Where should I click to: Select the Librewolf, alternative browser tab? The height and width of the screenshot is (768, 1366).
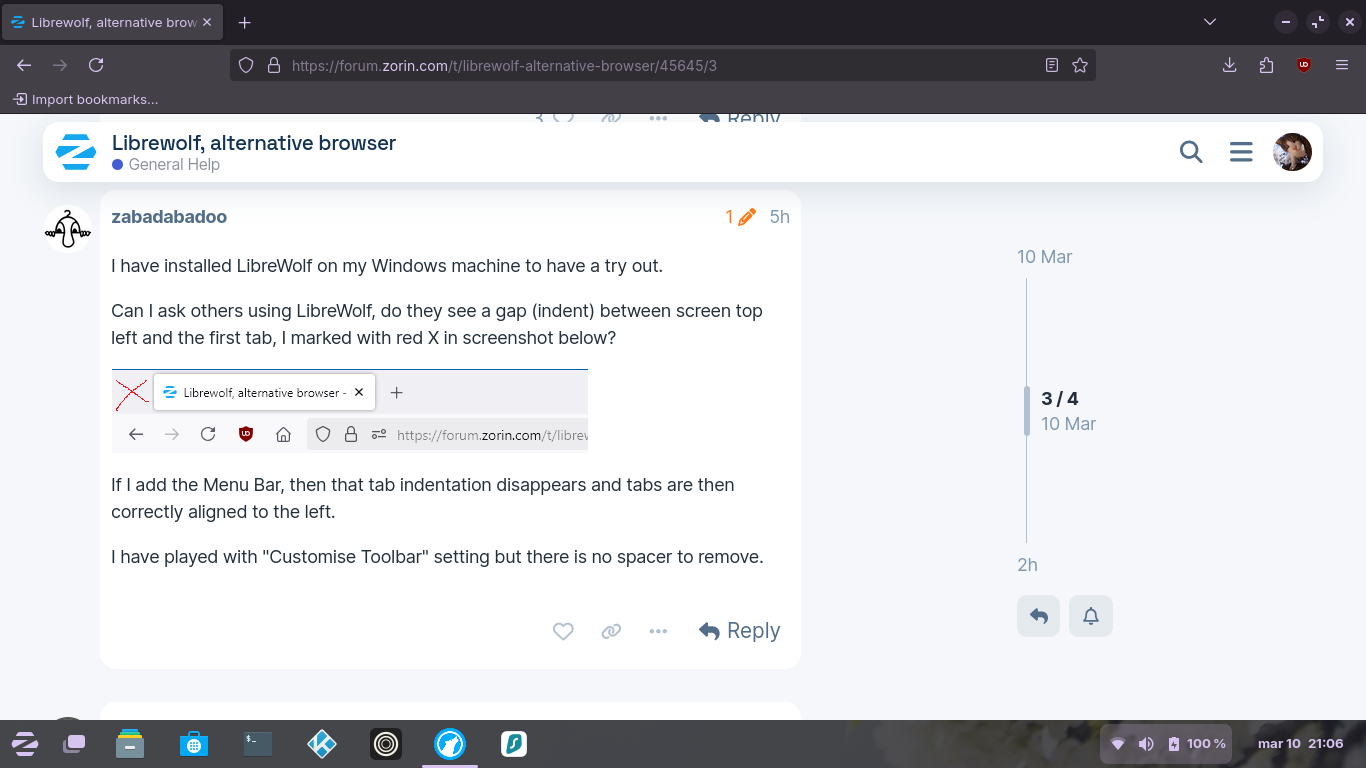click(x=113, y=22)
